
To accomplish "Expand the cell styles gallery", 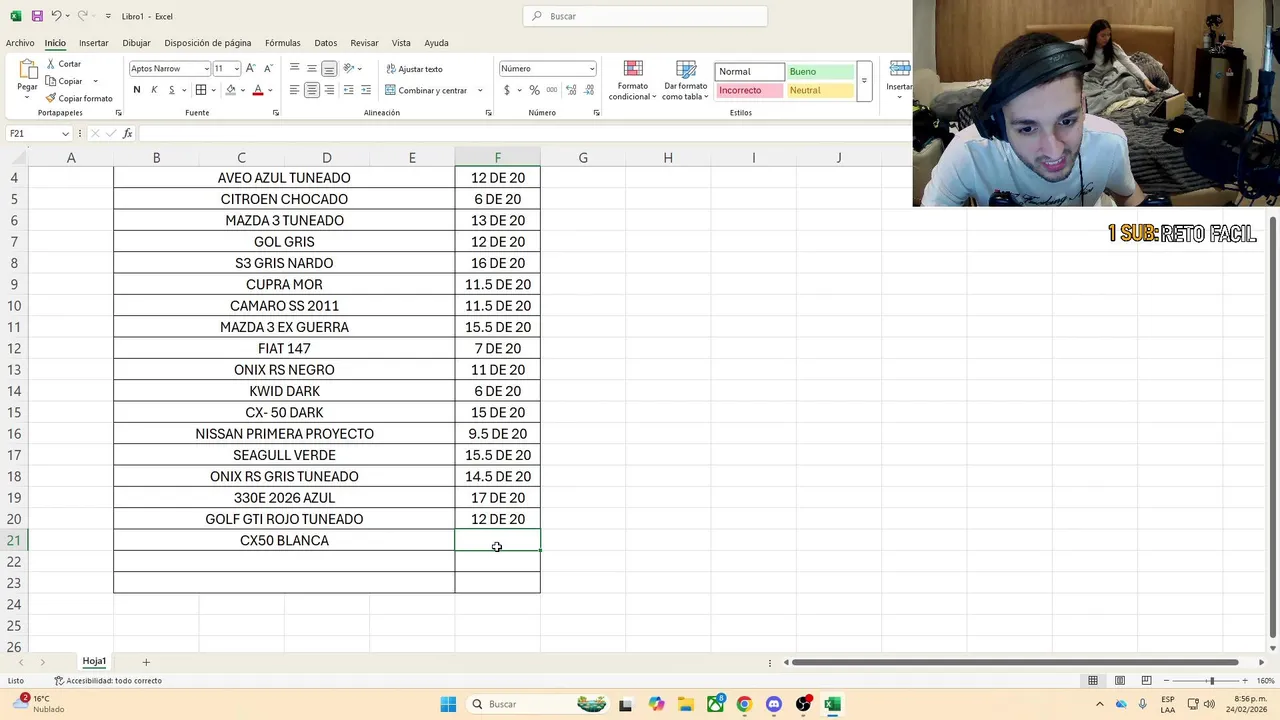I will [865, 81].
